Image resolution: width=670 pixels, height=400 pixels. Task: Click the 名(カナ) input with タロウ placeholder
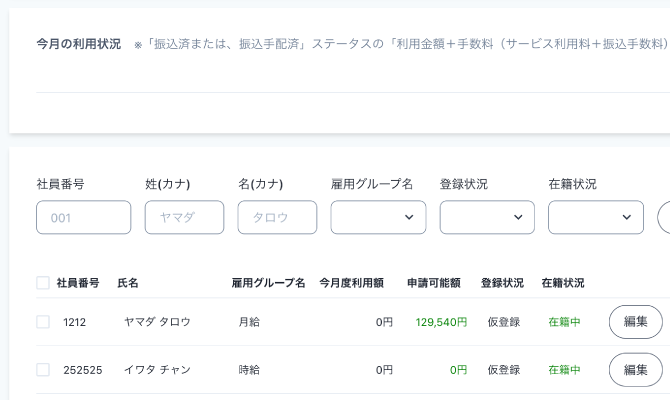tap(277, 217)
